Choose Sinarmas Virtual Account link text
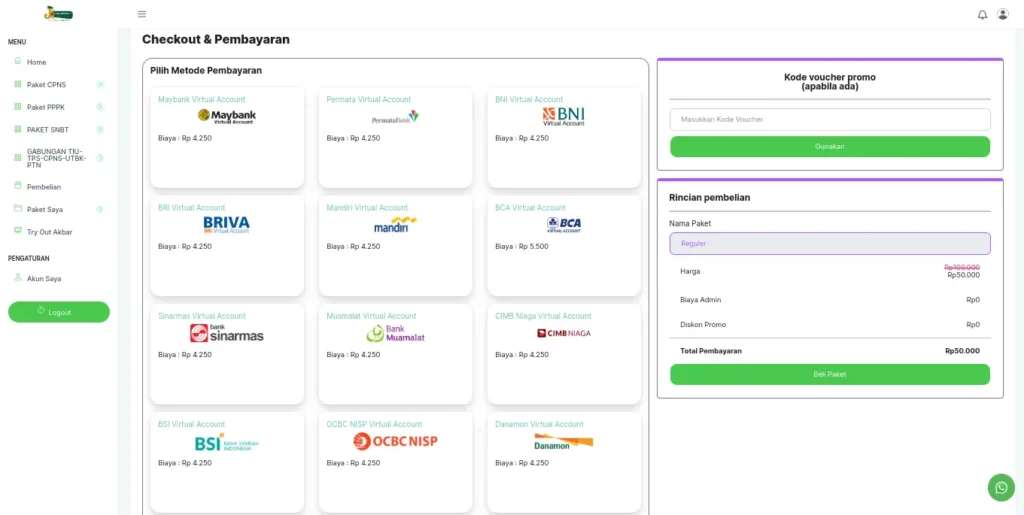Viewport: 1024px width, 515px height. pos(202,316)
